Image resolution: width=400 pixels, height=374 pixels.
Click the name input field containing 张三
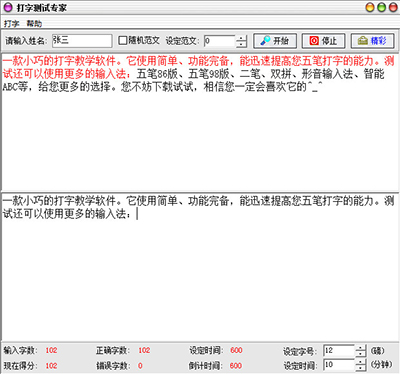pos(82,41)
